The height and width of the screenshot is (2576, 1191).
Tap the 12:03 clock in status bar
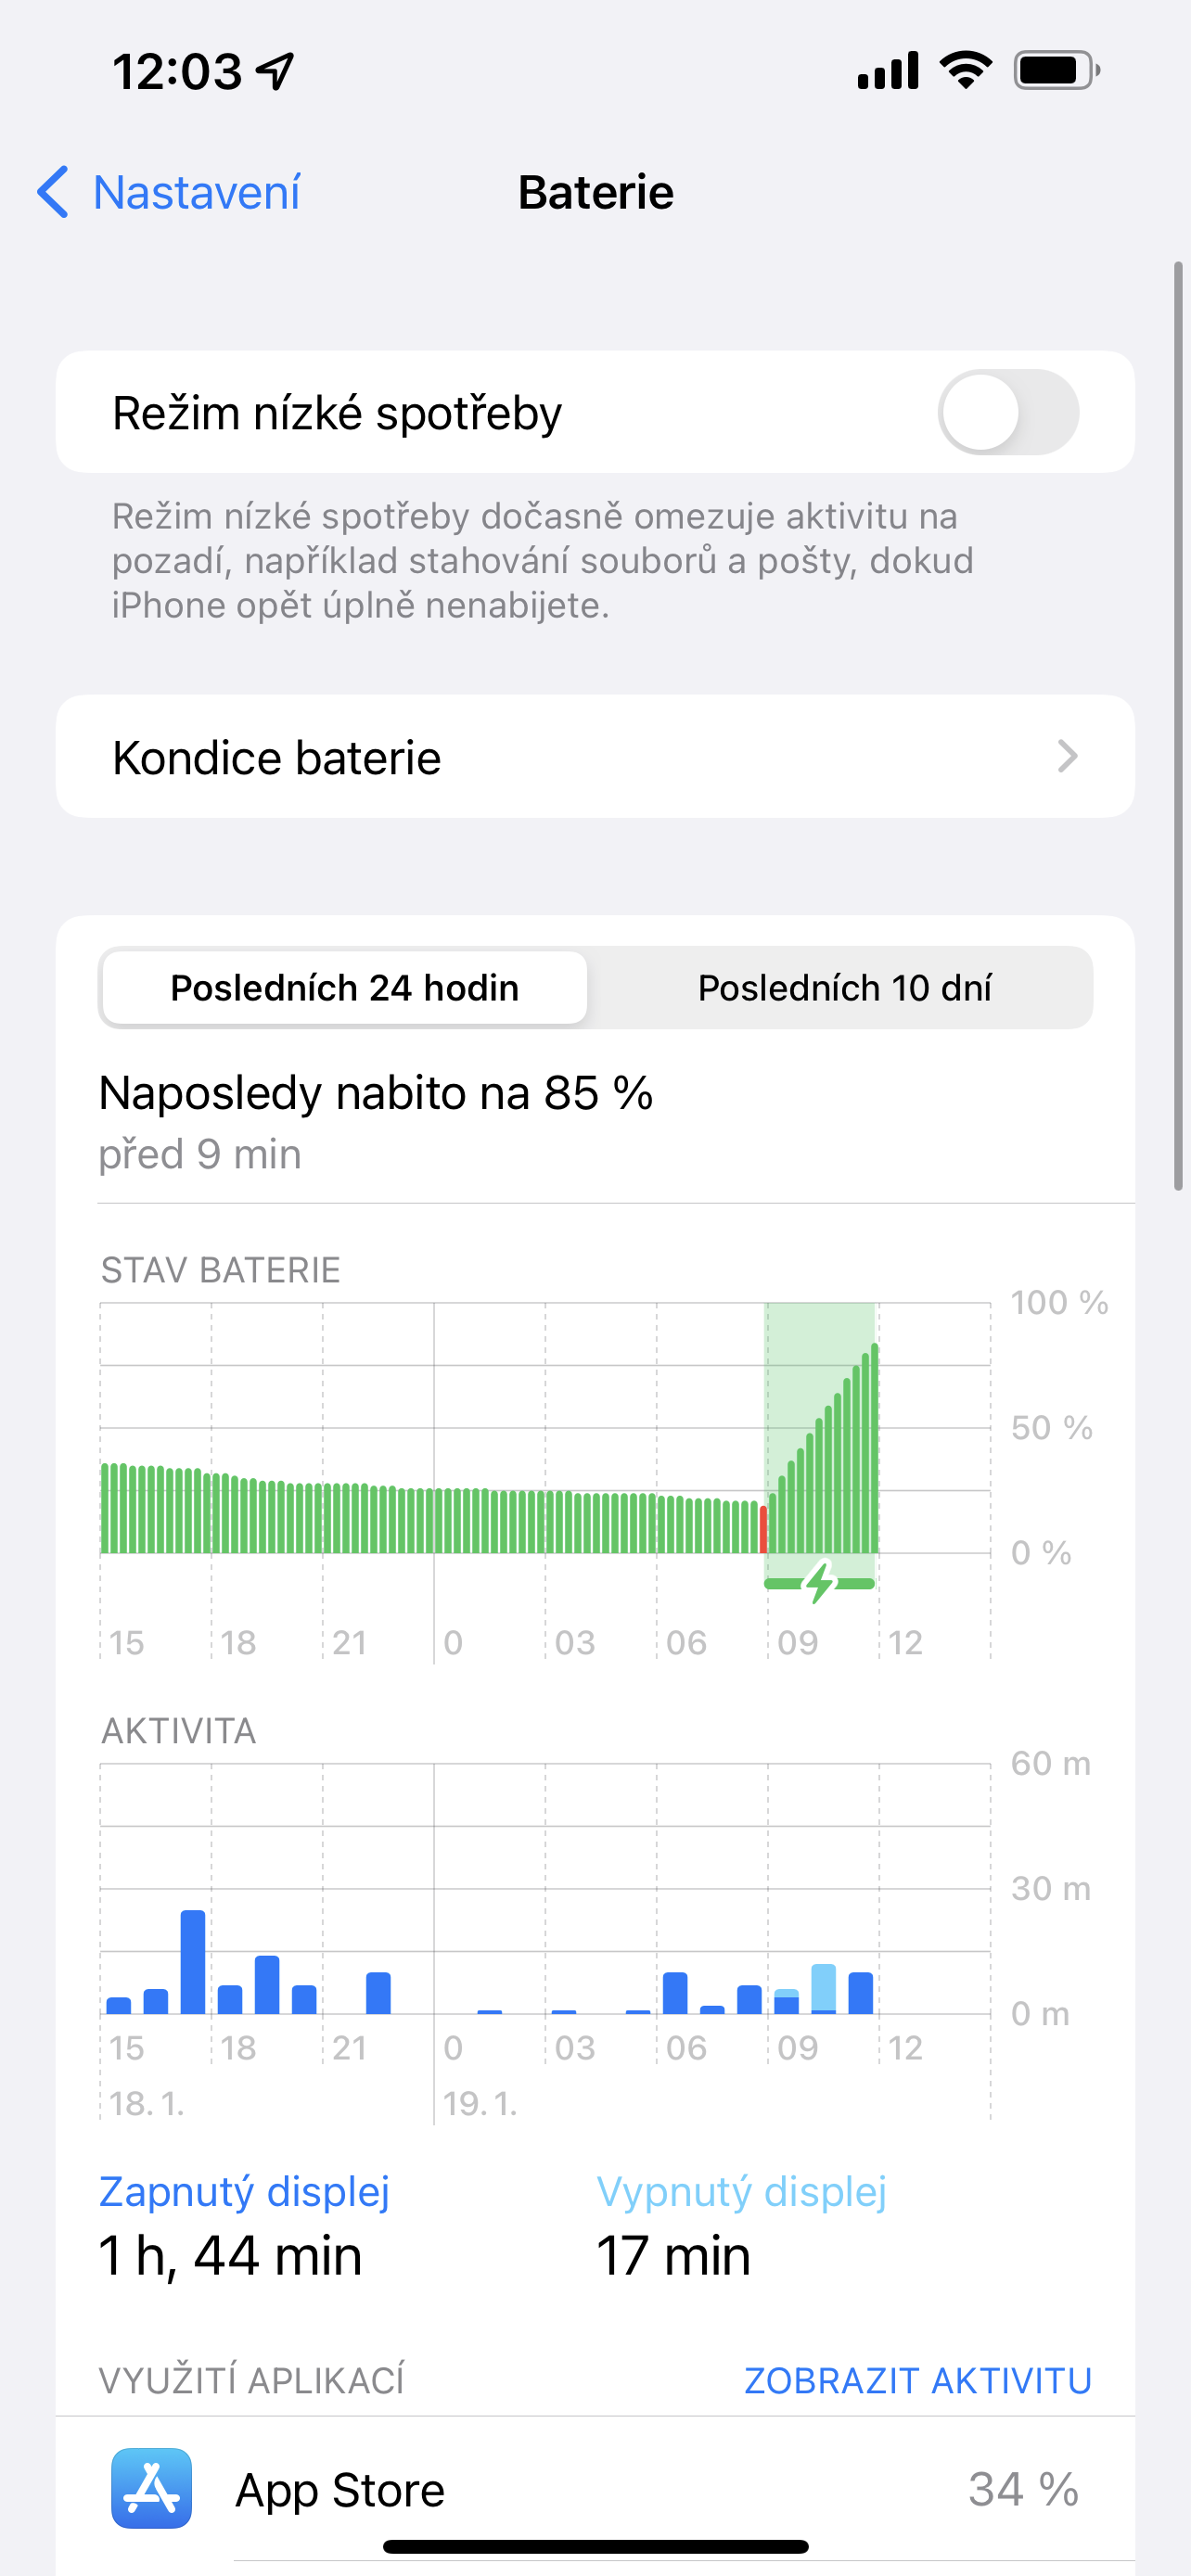177,71
